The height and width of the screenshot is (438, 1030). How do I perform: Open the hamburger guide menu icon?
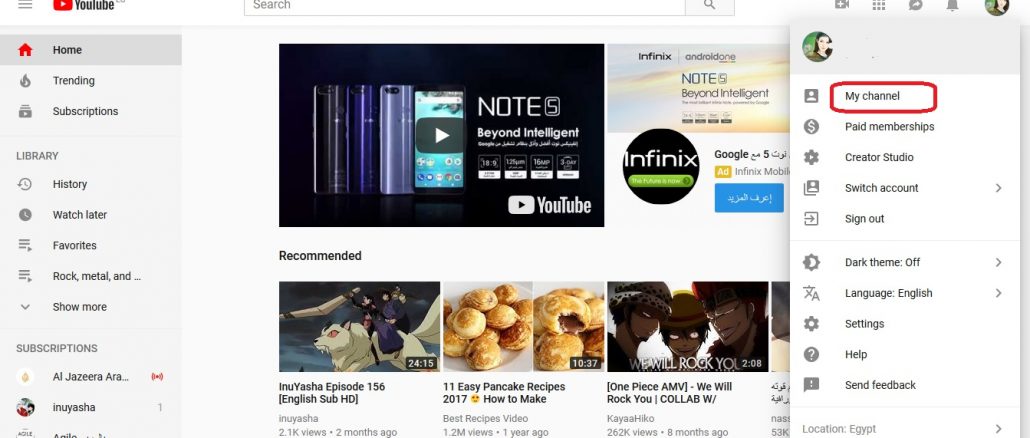(25, 4)
